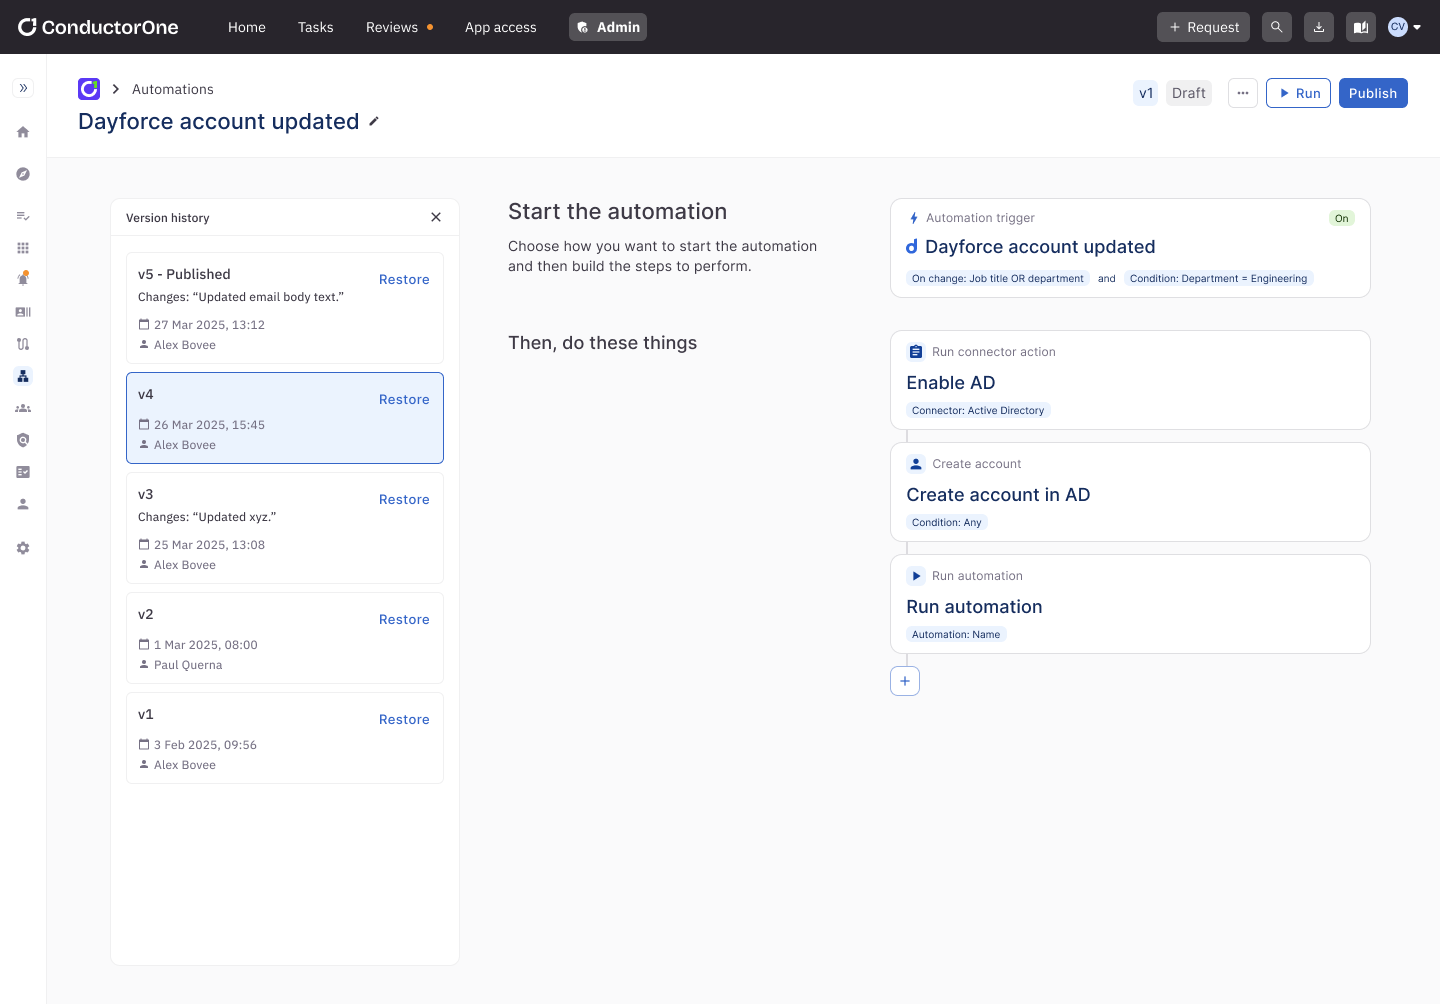Select the v5 - Published version card
Viewport: 1440px width, 1004px height.
pyautogui.click(x=285, y=308)
